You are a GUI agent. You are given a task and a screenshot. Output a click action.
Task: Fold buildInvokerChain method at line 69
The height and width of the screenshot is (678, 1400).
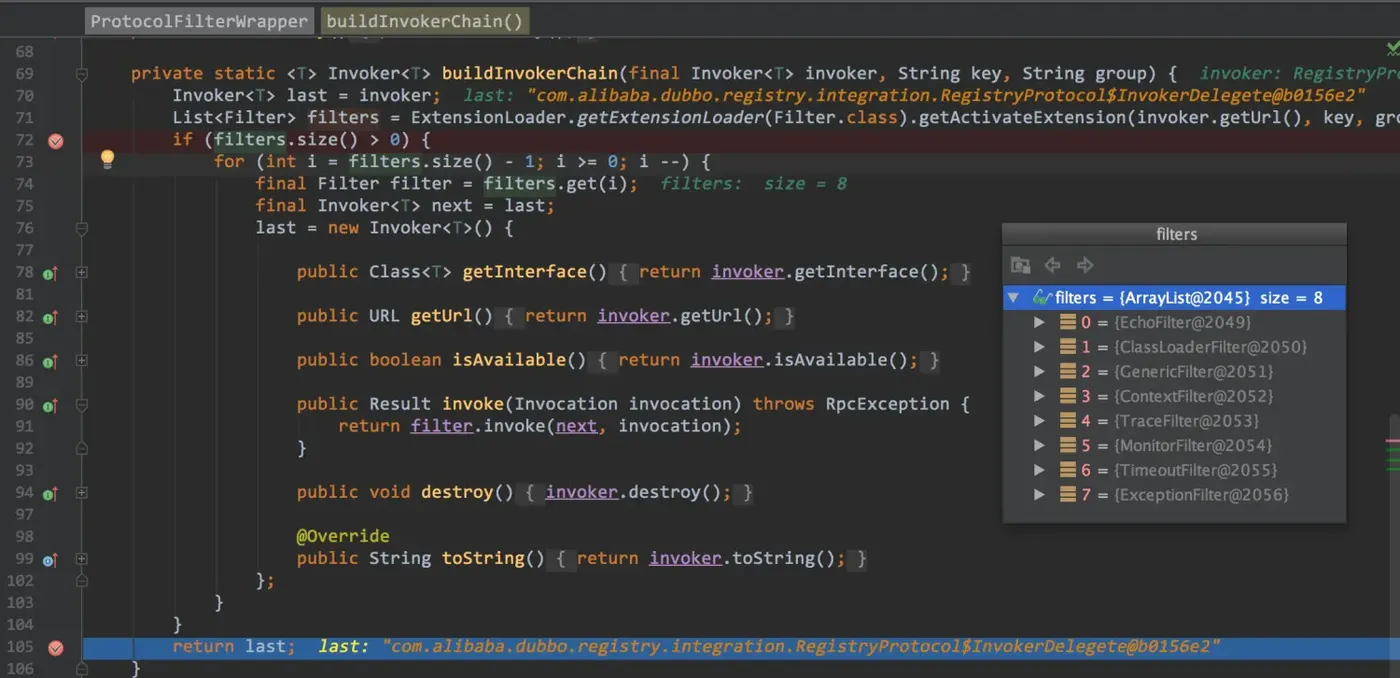(82, 74)
